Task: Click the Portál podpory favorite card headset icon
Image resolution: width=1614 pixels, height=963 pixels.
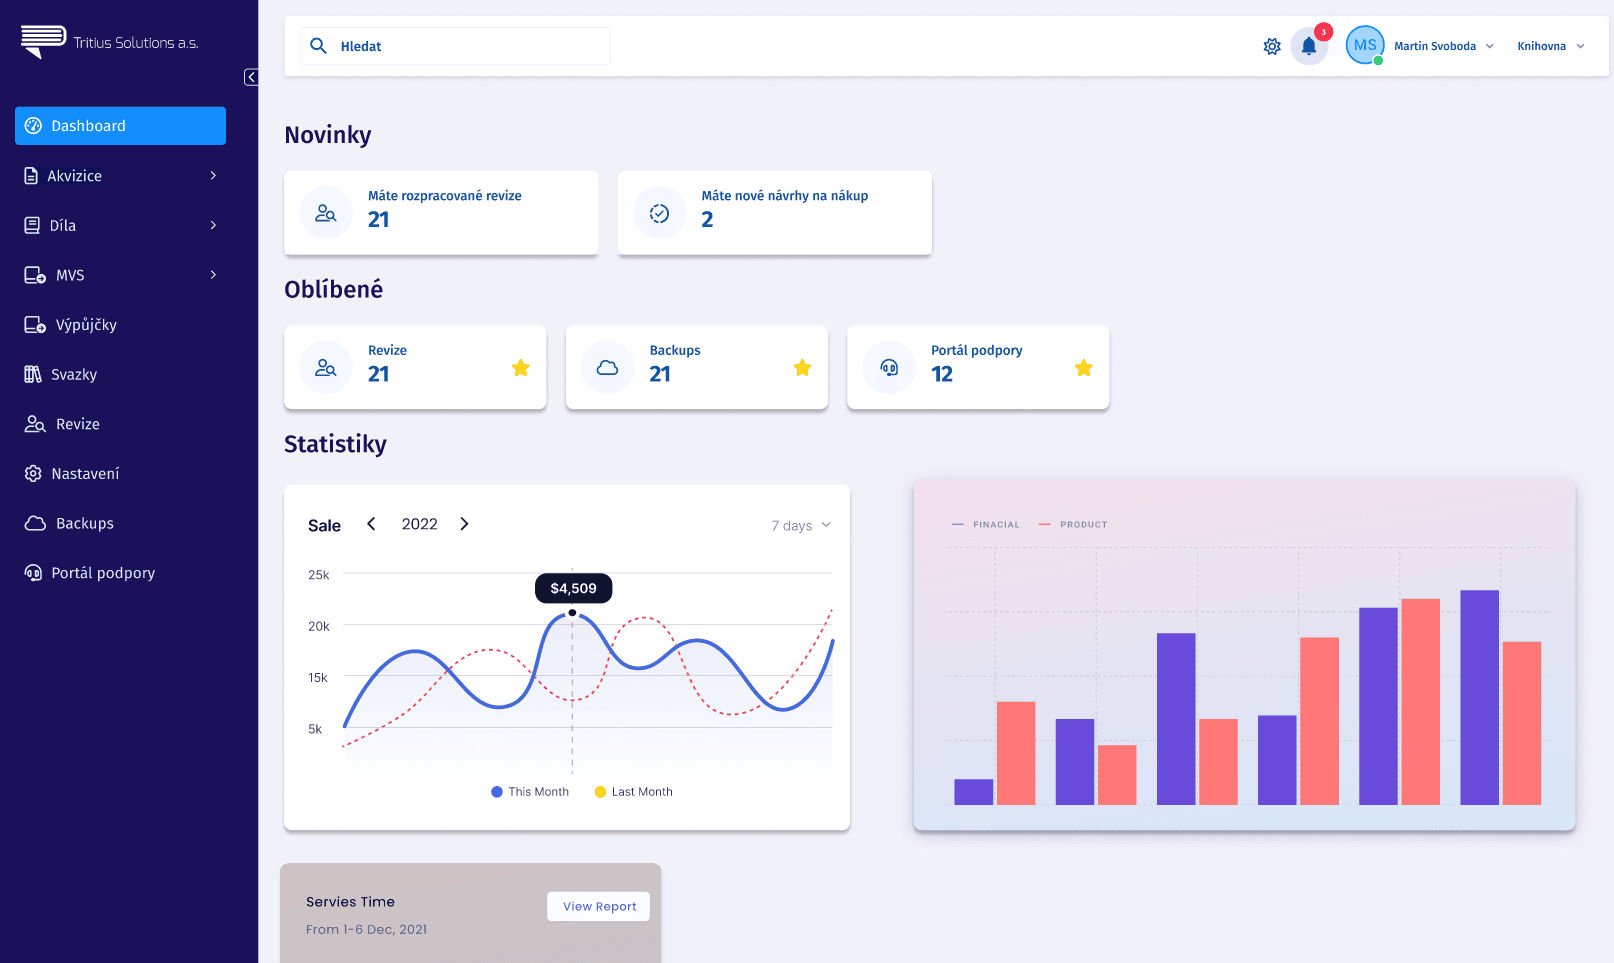Action: (889, 368)
